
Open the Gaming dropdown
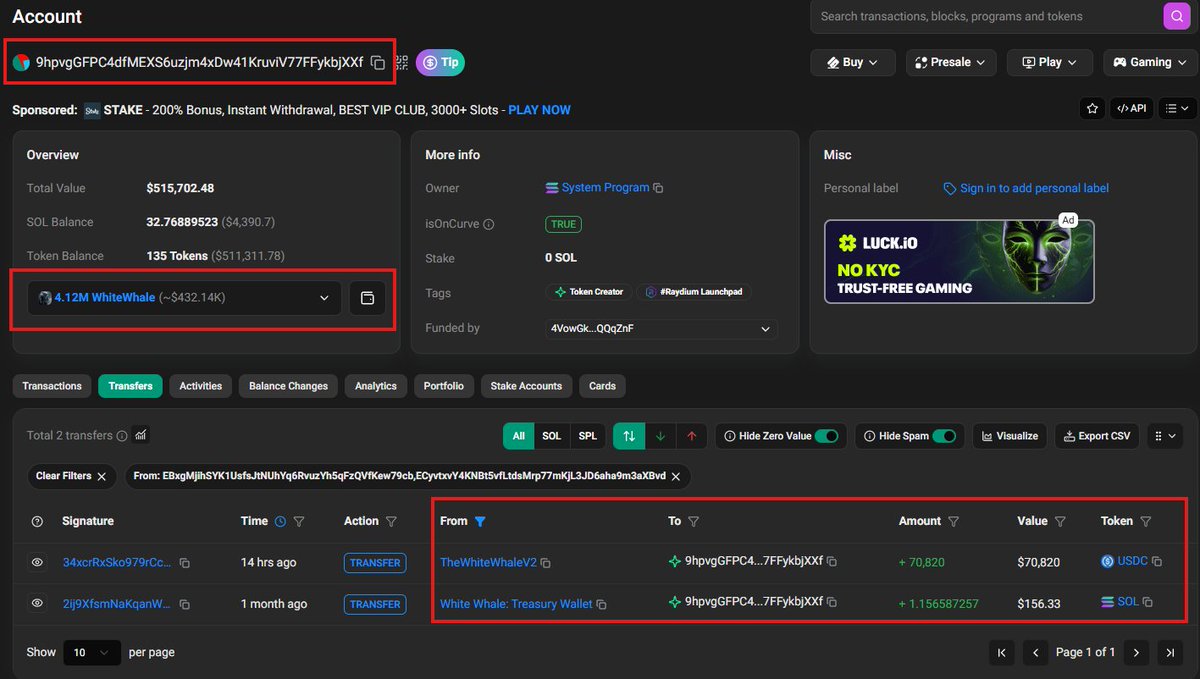(x=1150, y=62)
